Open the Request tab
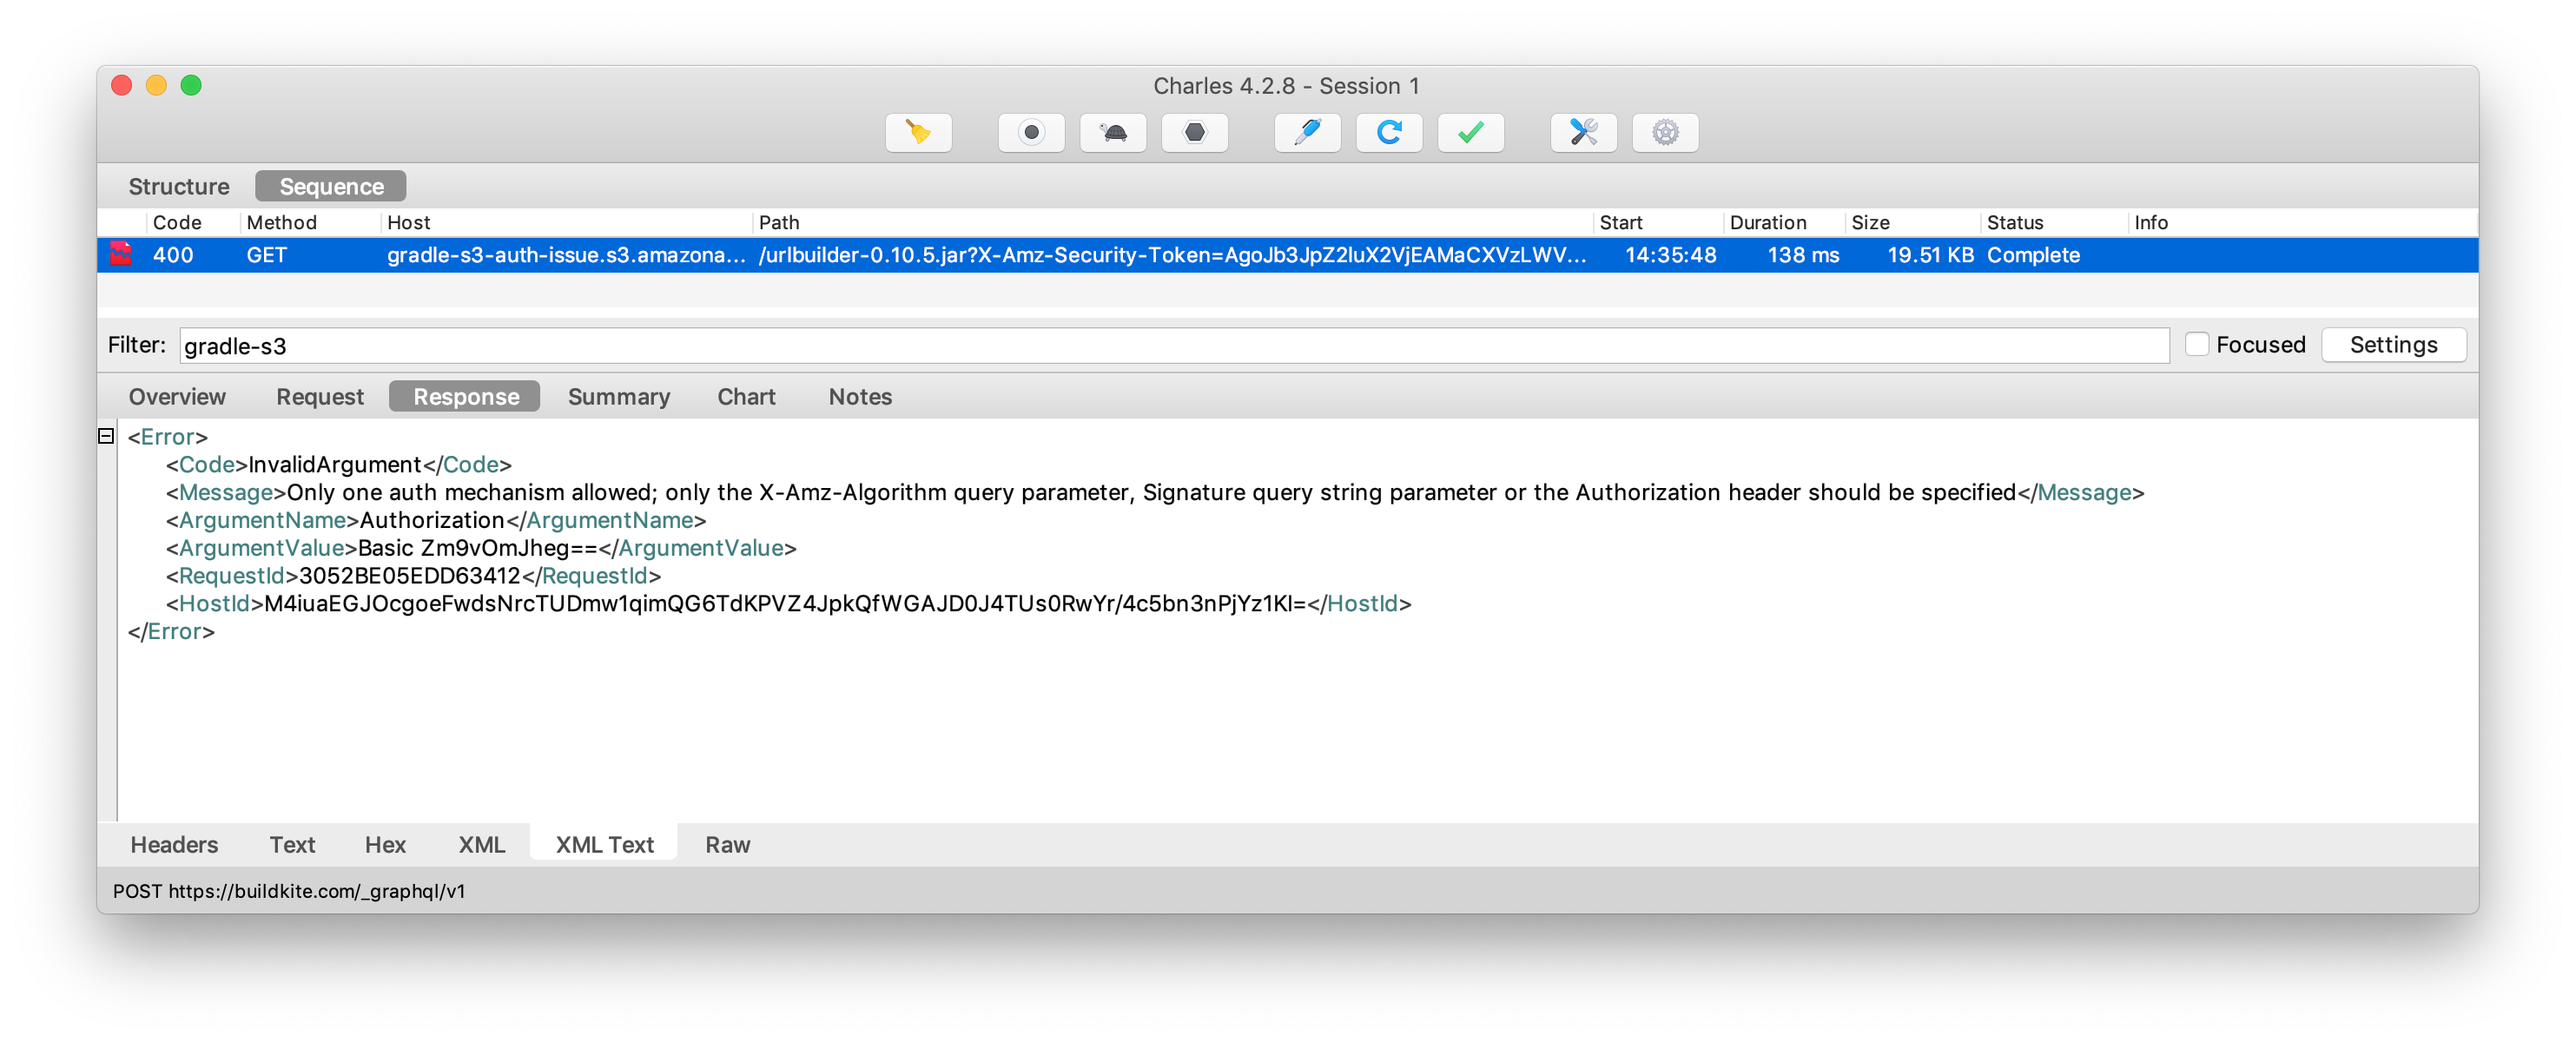Viewport: 2576px width, 1042px height. 319,397
